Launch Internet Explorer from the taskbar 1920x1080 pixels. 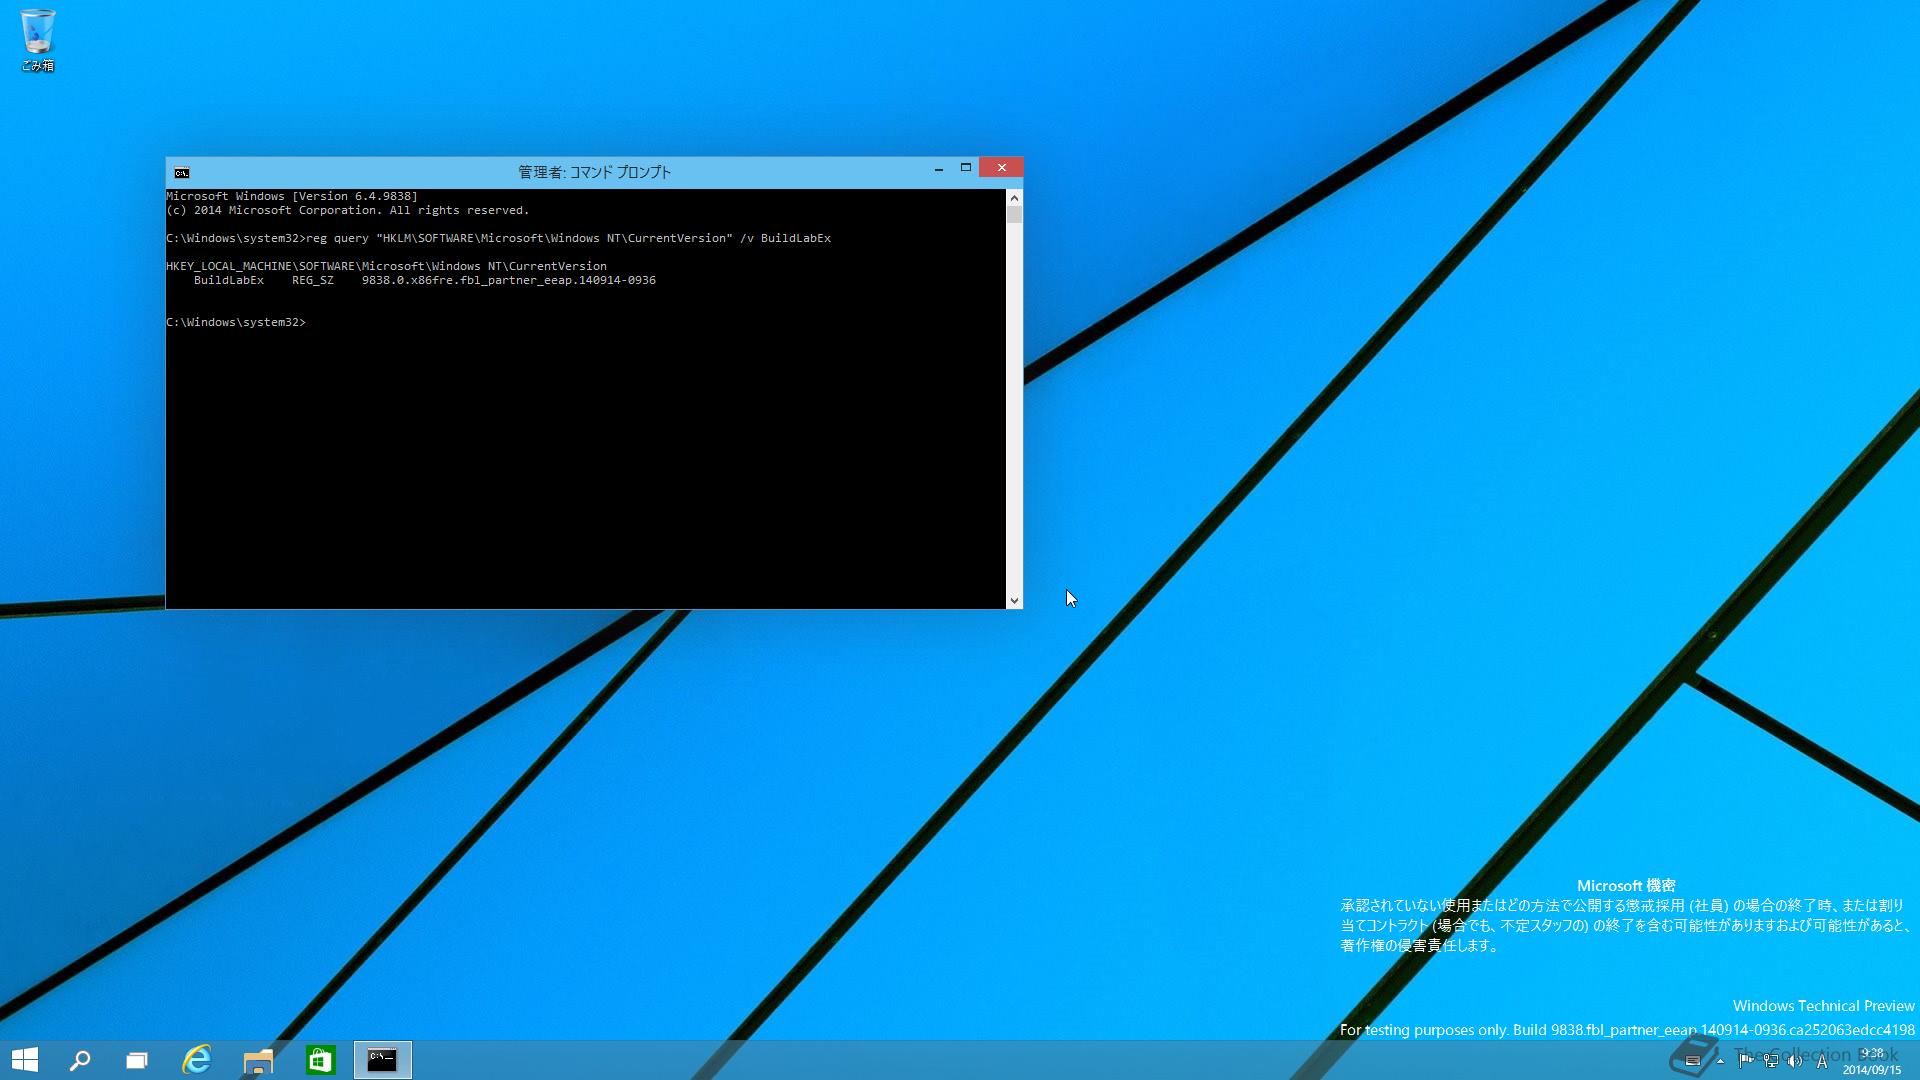(197, 1060)
